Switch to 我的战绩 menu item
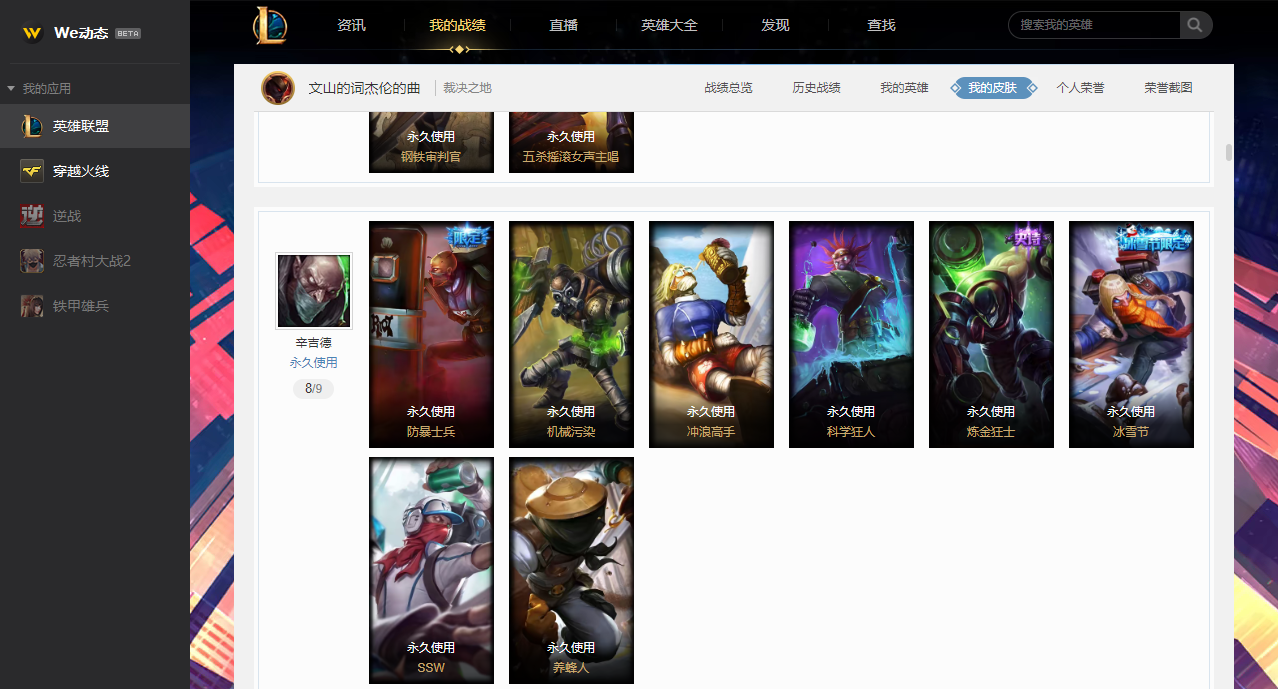 click(x=457, y=25)
